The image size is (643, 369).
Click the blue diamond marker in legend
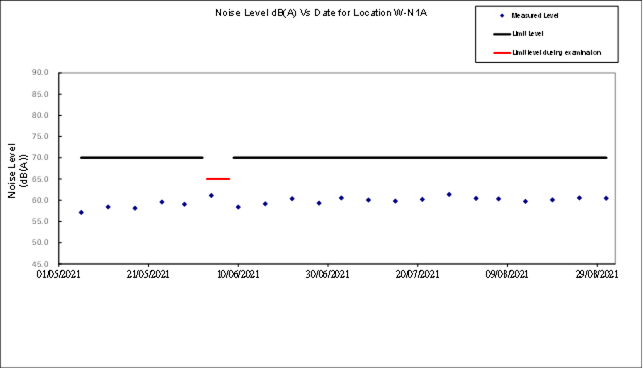click(x=502, y=16)
